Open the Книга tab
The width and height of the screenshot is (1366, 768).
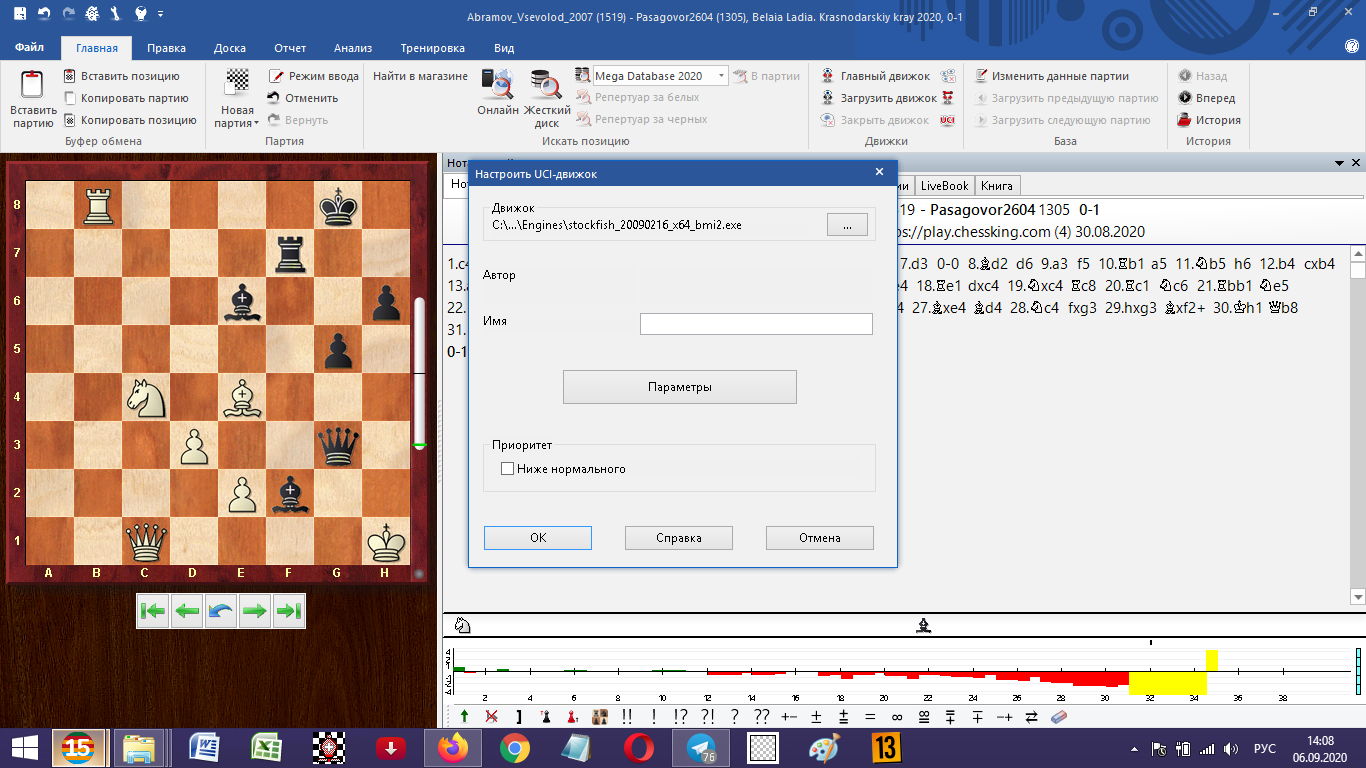pyautogui.click(x=997, y=186)
